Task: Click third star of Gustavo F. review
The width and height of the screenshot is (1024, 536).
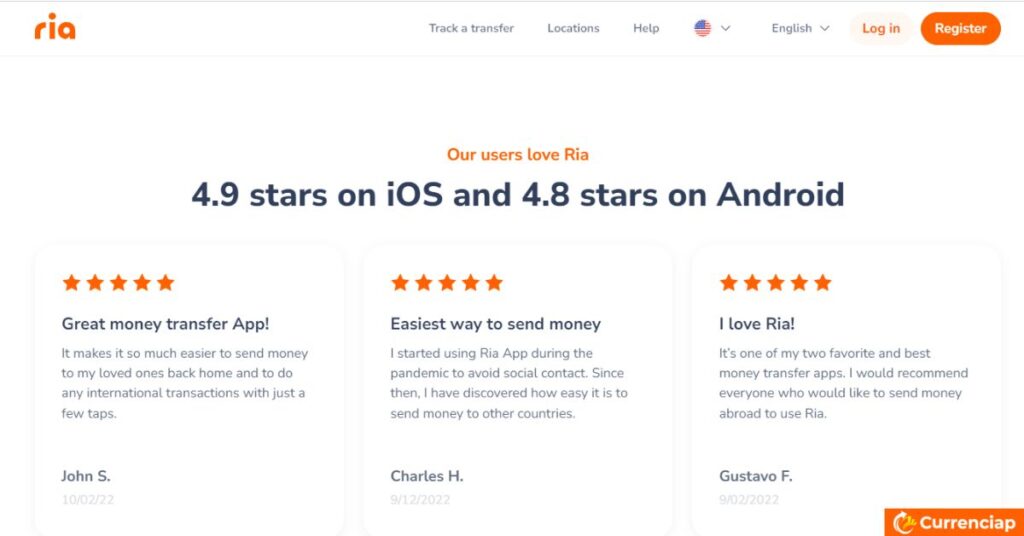Action: click(x=776, y=283)
